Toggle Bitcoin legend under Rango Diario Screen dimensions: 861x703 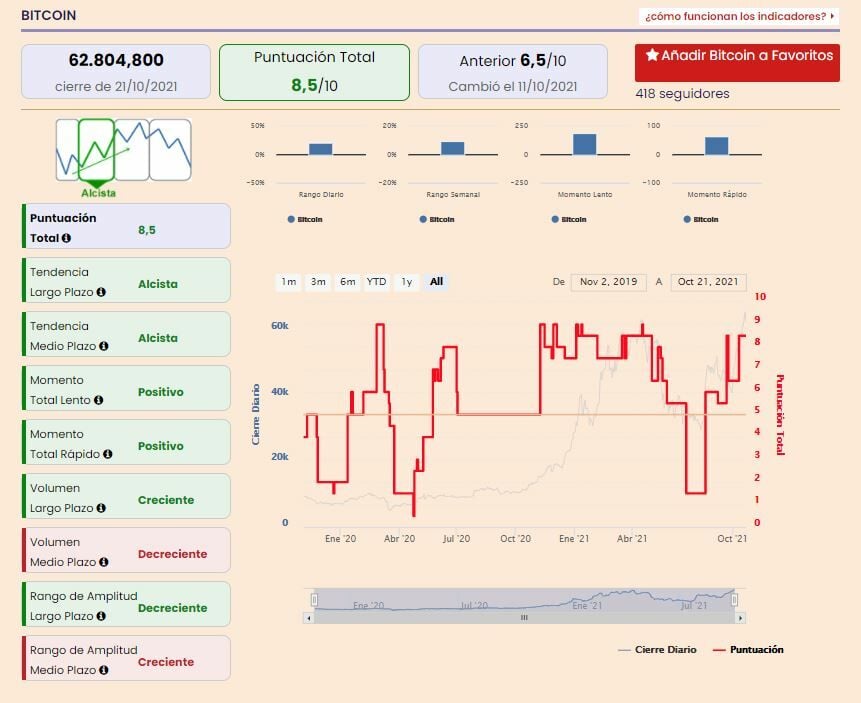click(305, 219)
